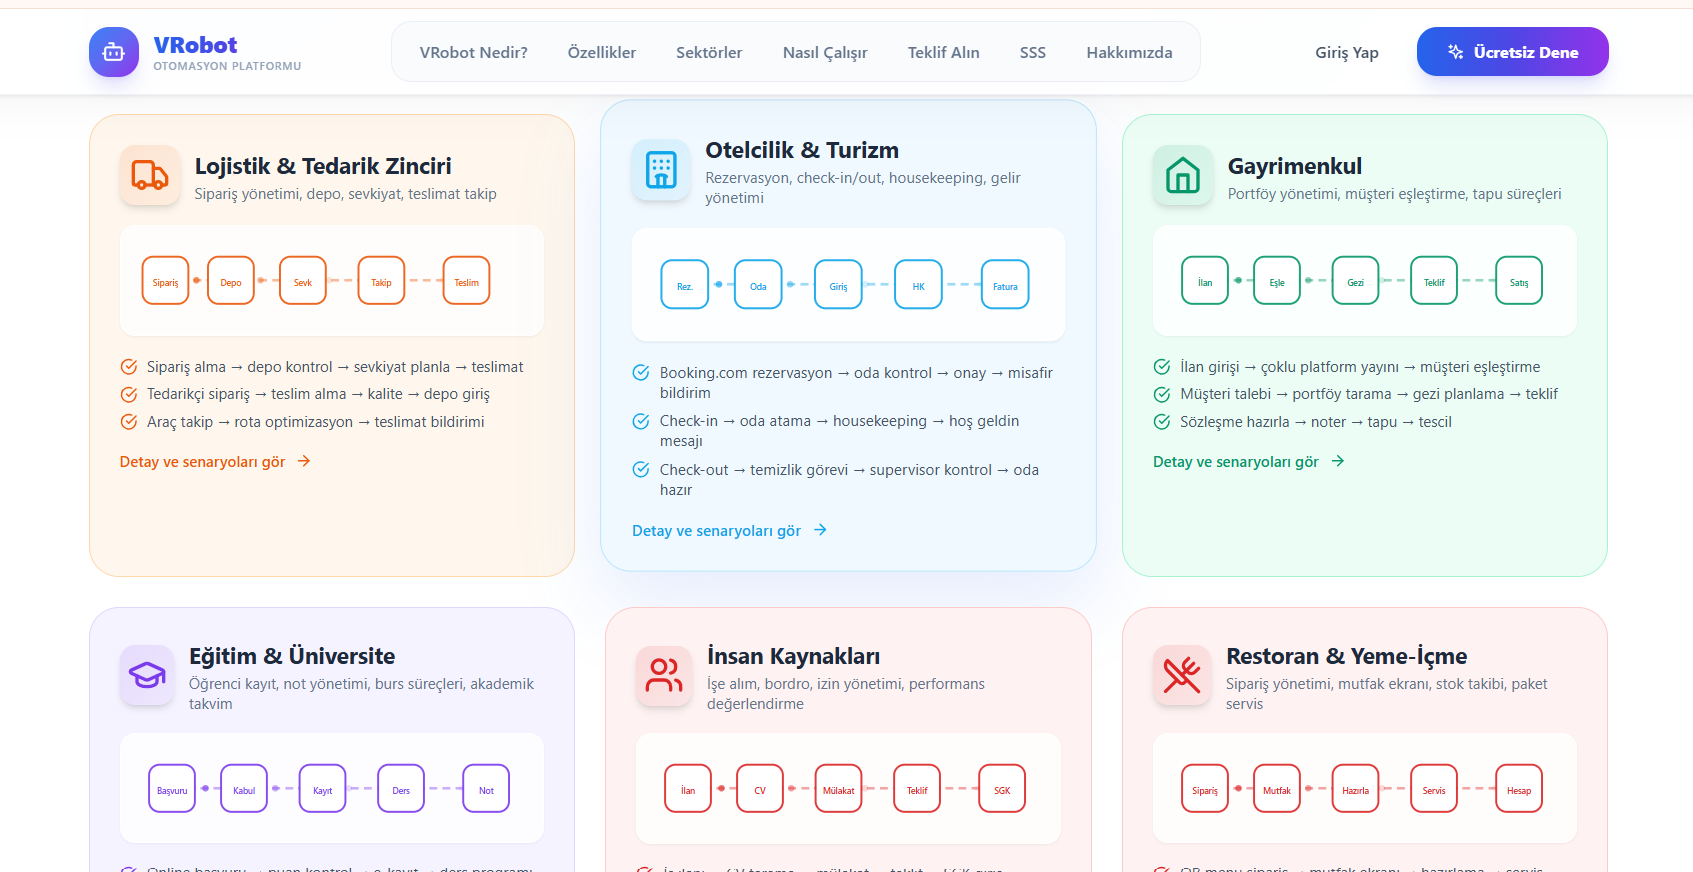Click the Otelcilik hotel building icon

[x=661, y=170]
